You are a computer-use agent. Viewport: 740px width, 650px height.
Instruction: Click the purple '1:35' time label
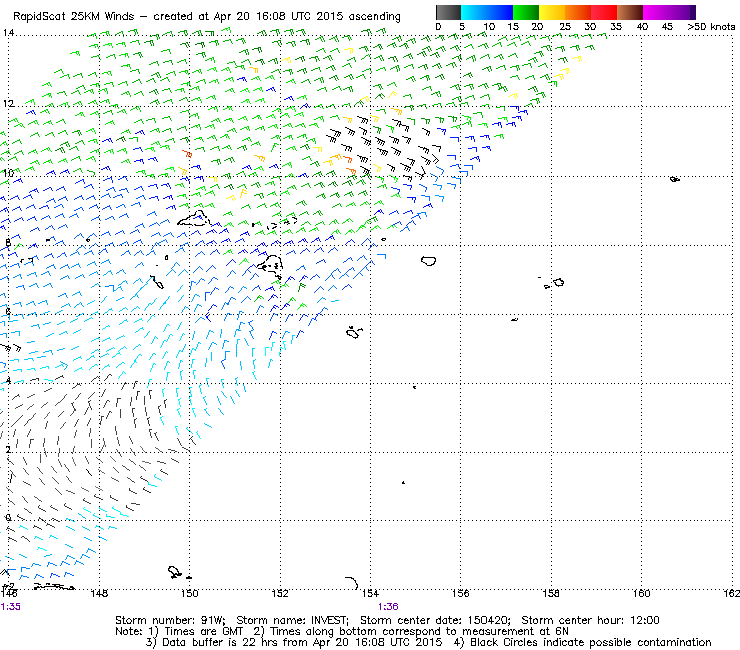tap(11, 607)
